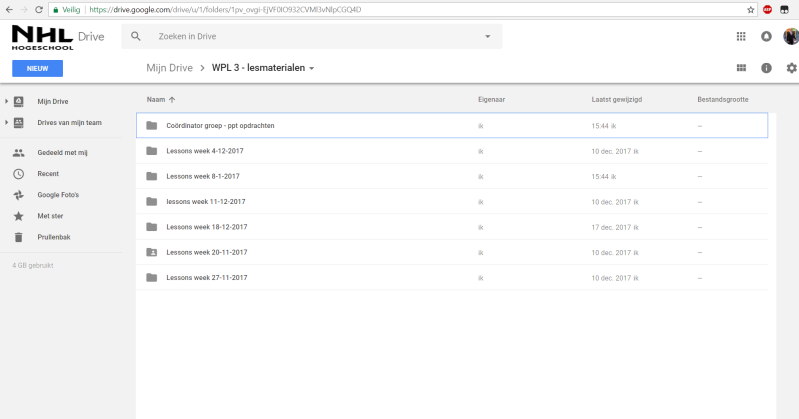Select folder Lessons week 18-12-2017
The height and width of the screenshot is (419, 799).
452,227
